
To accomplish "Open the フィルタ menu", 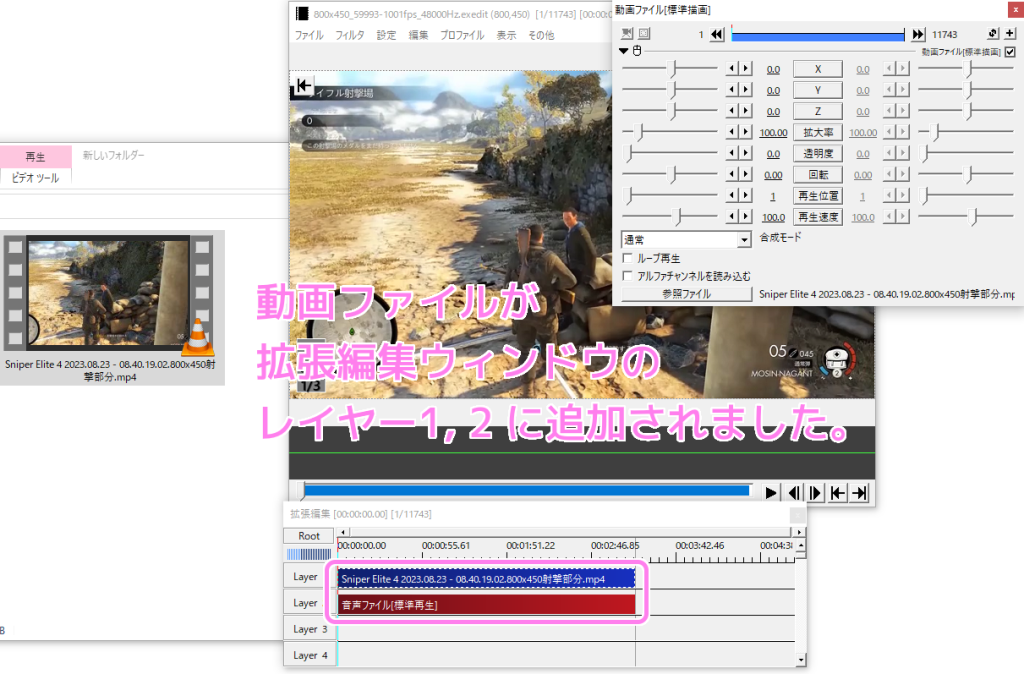I will 350,35.
